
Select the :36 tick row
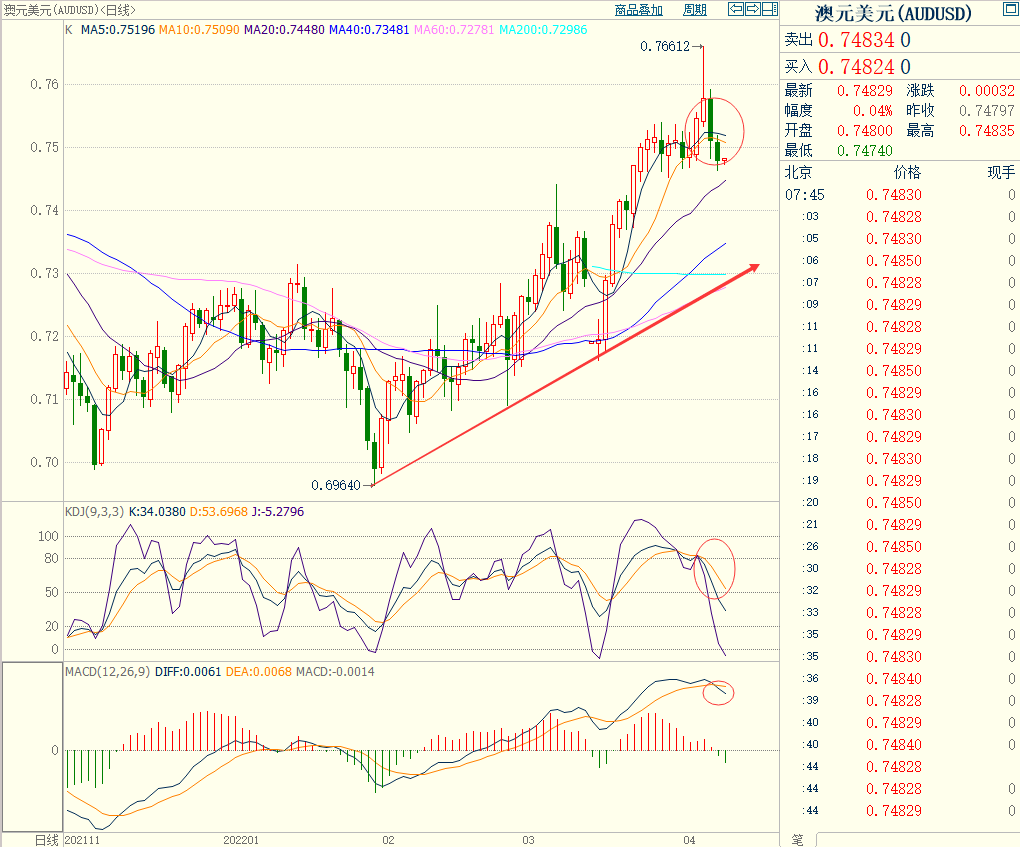pos(900,679)
